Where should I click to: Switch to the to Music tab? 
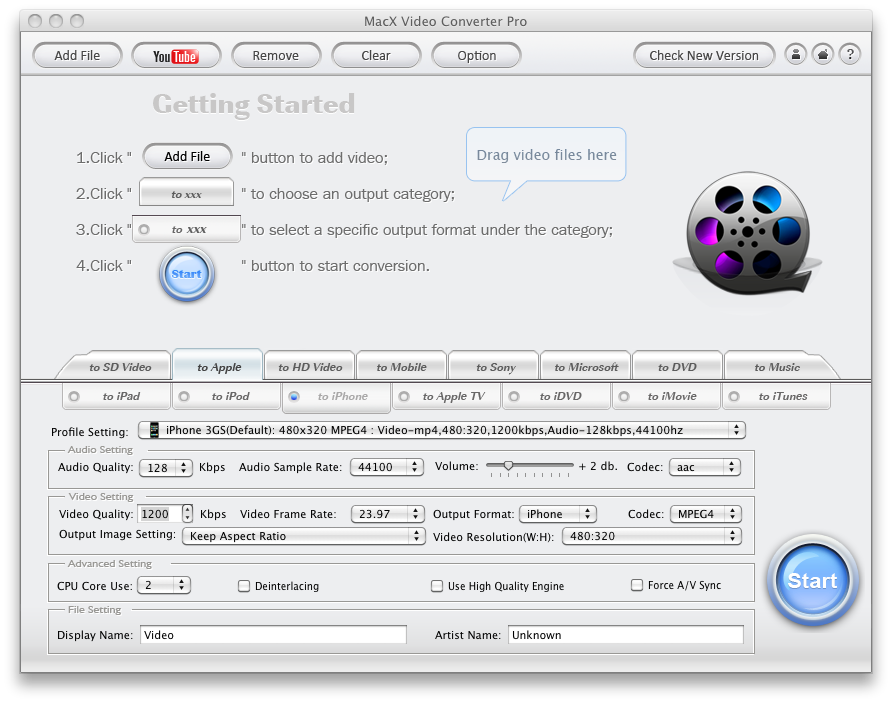[x=777, y=367]
